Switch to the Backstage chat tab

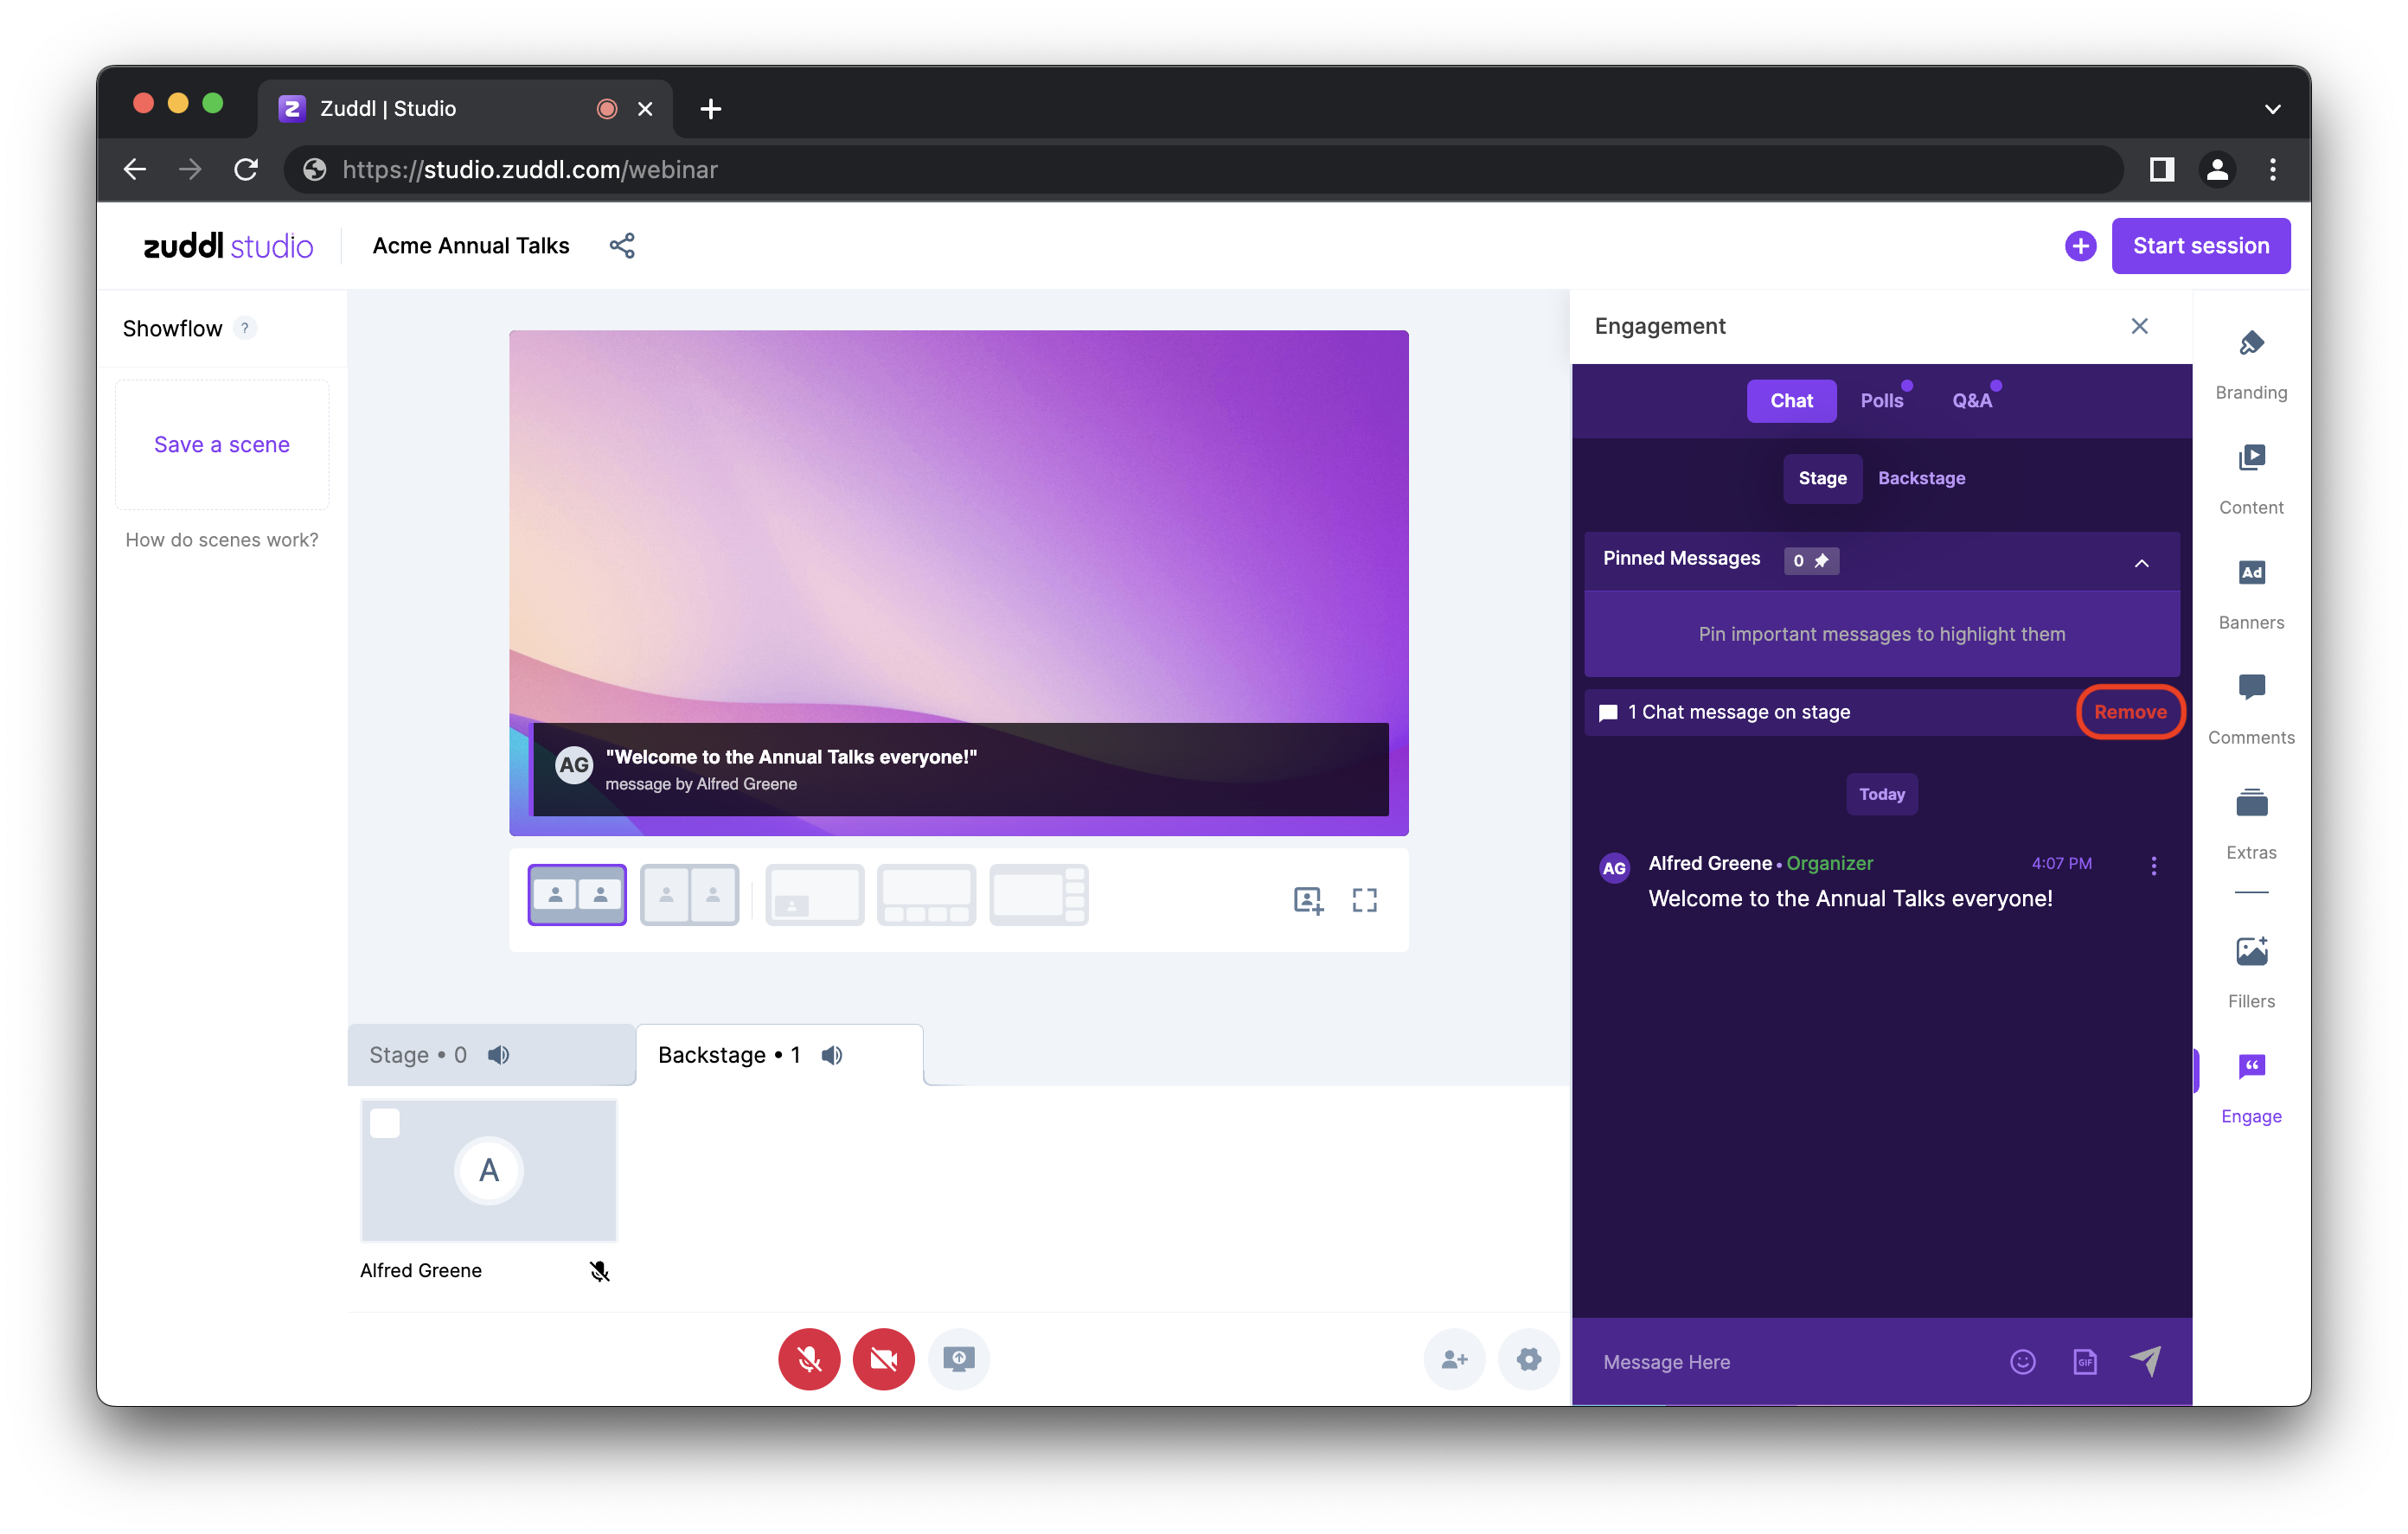pos(1921,478)
